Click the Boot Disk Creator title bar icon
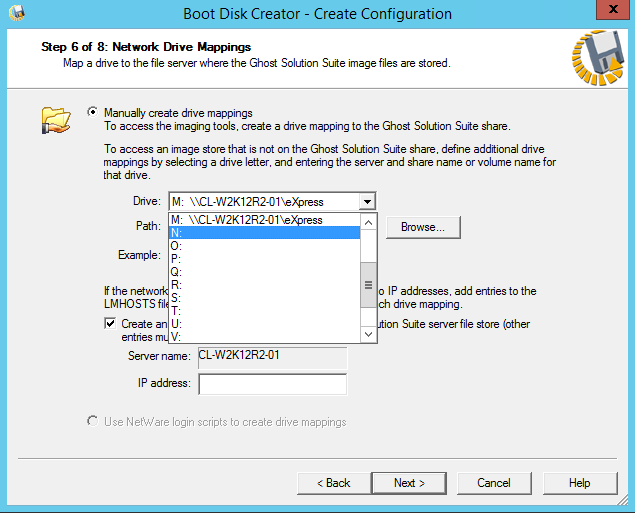The width and height of the screenshot is (635, 513). click(x=17, y=13)
